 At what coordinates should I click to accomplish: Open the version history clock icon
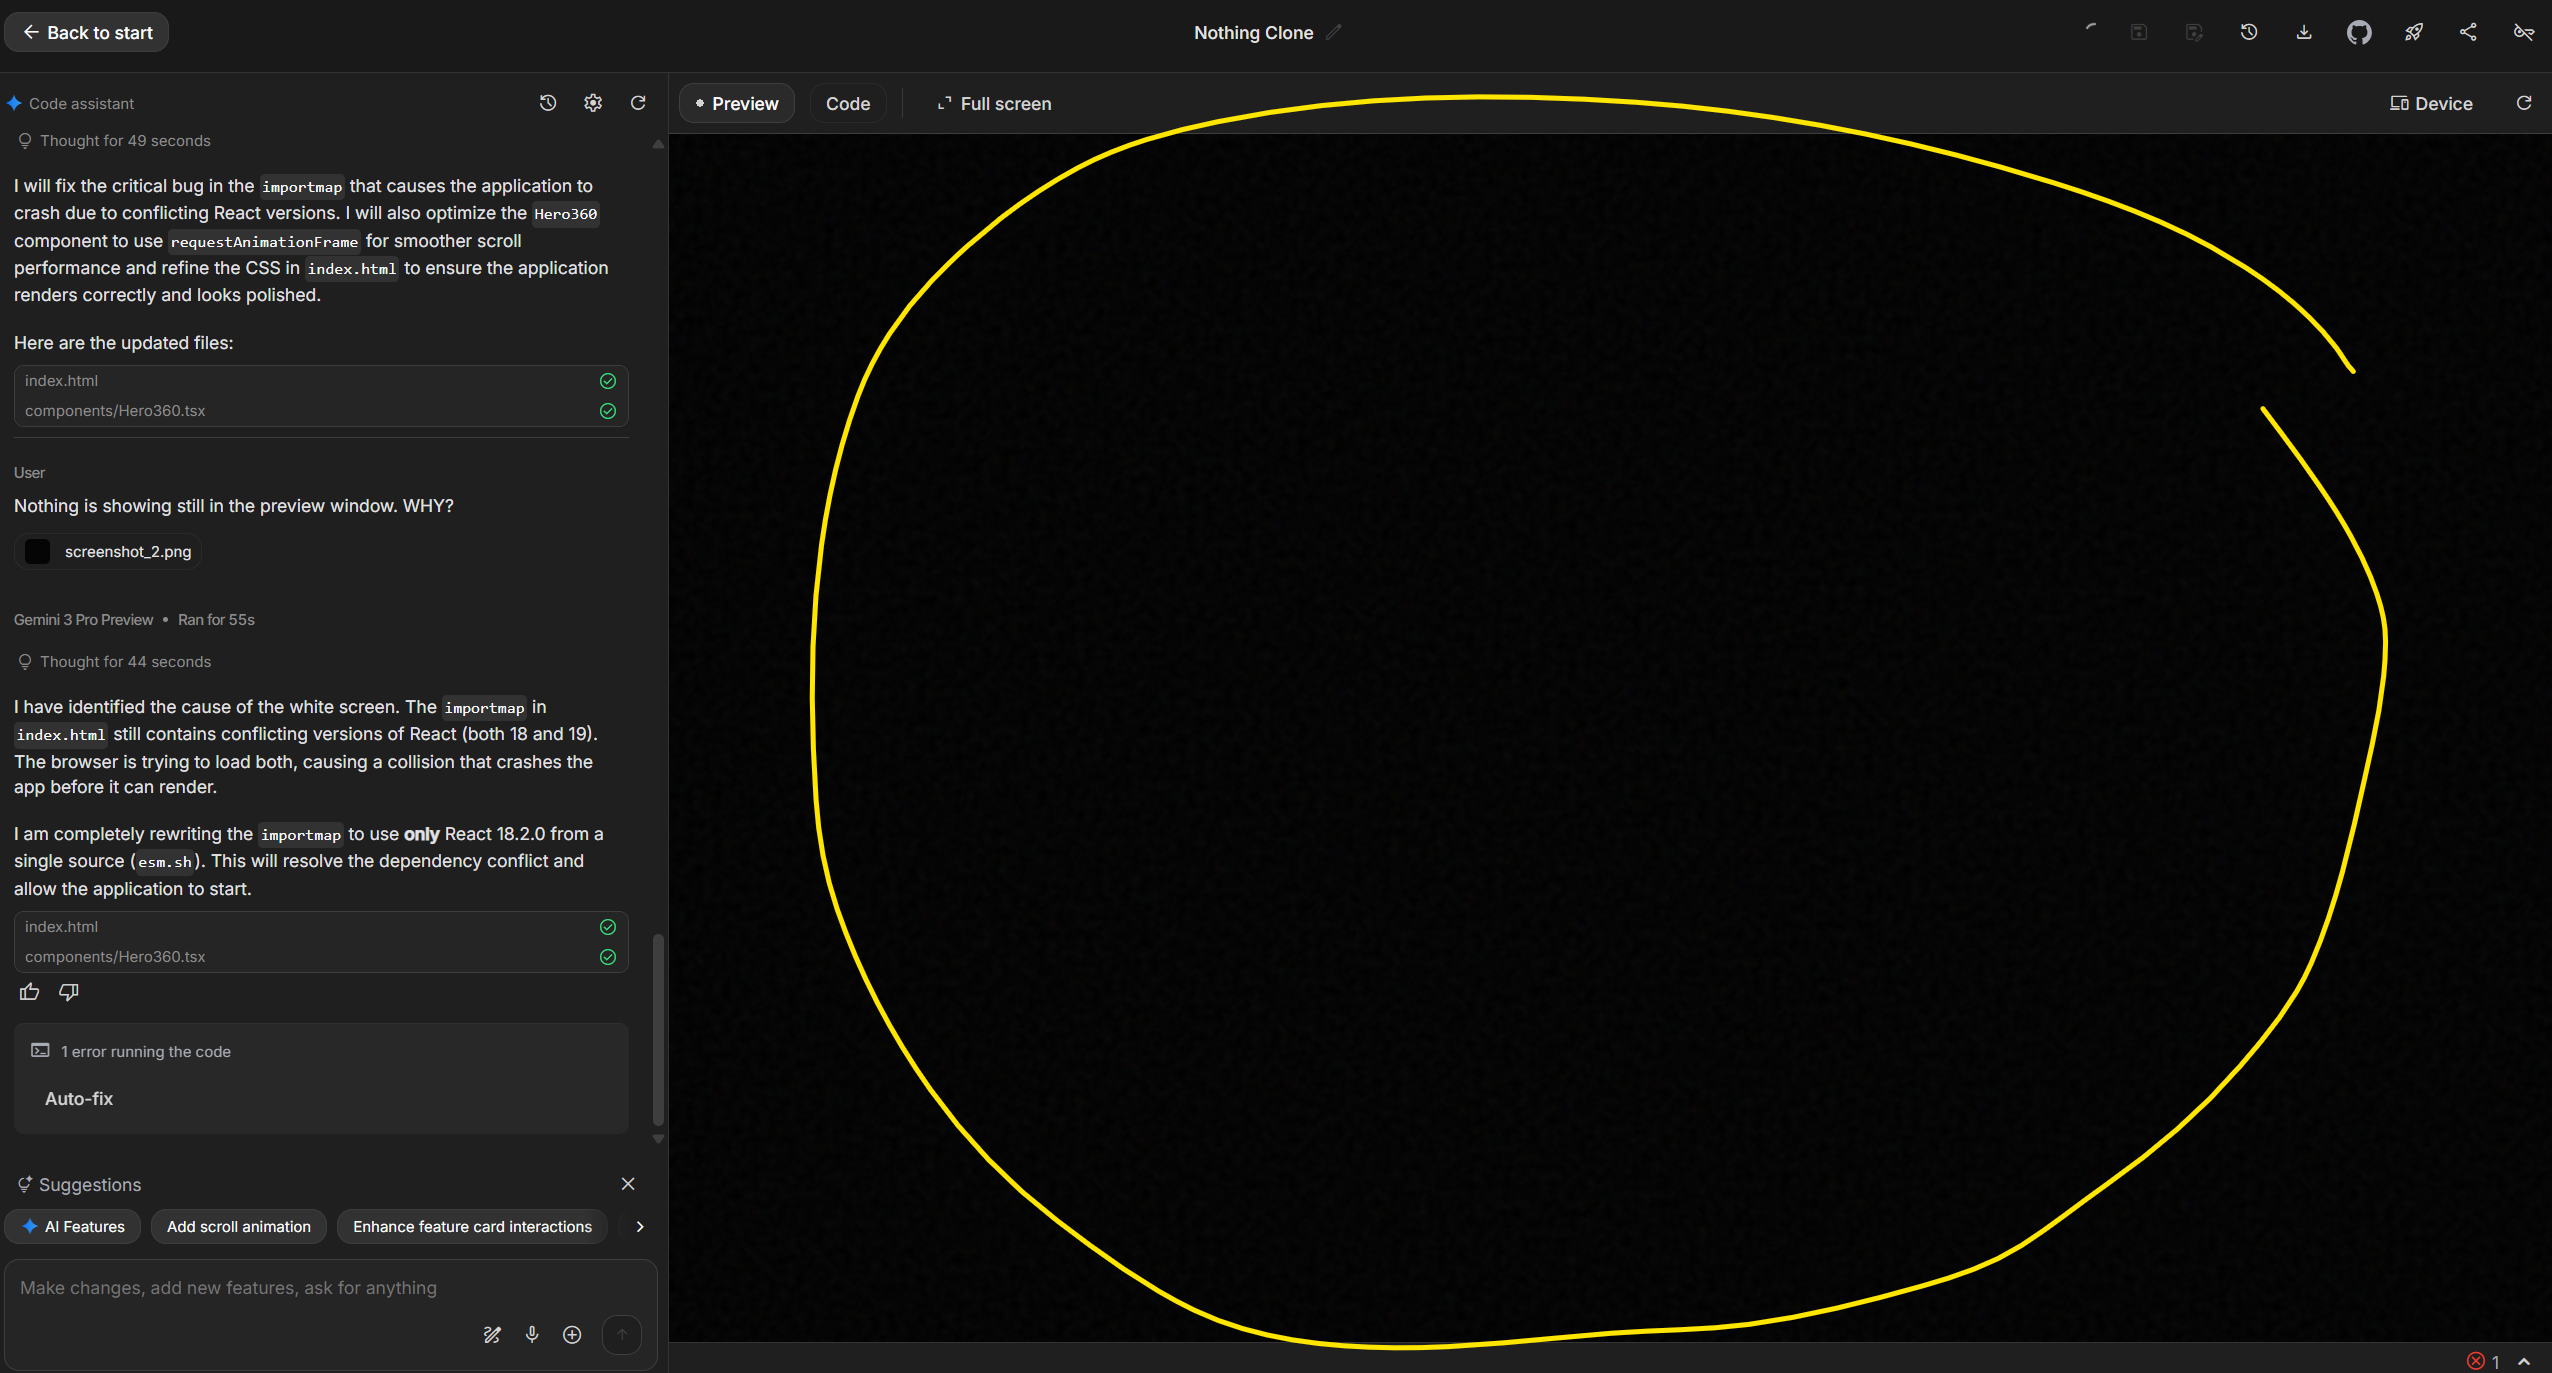[x=2249, y=32]
